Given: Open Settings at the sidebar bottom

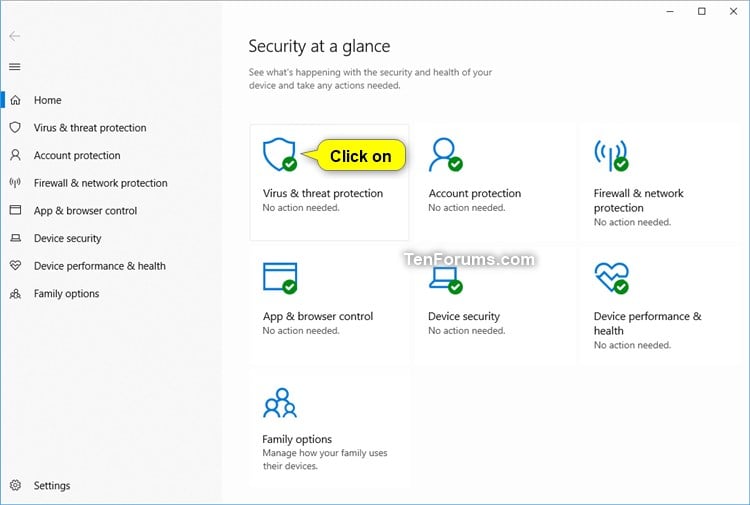Looking at the screenshot, I should 52,485.
